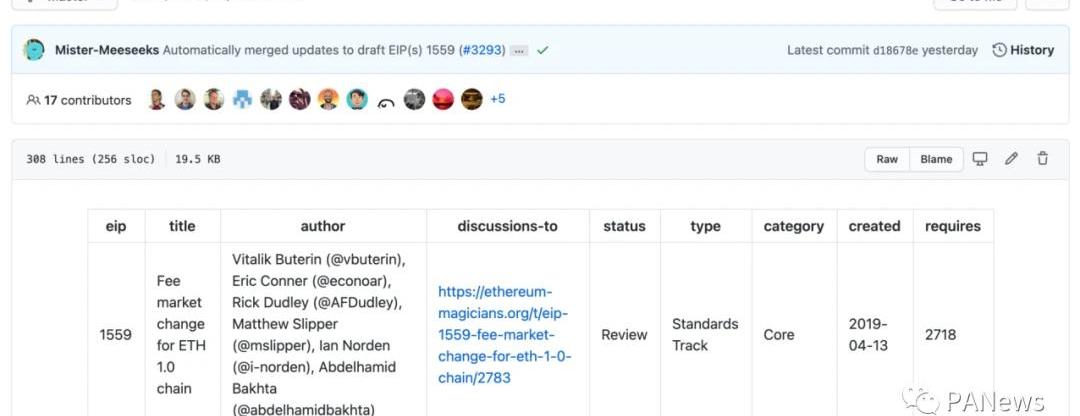Click the pencil edit file icon
The image size is (1080, 416).
(1011, 159)
